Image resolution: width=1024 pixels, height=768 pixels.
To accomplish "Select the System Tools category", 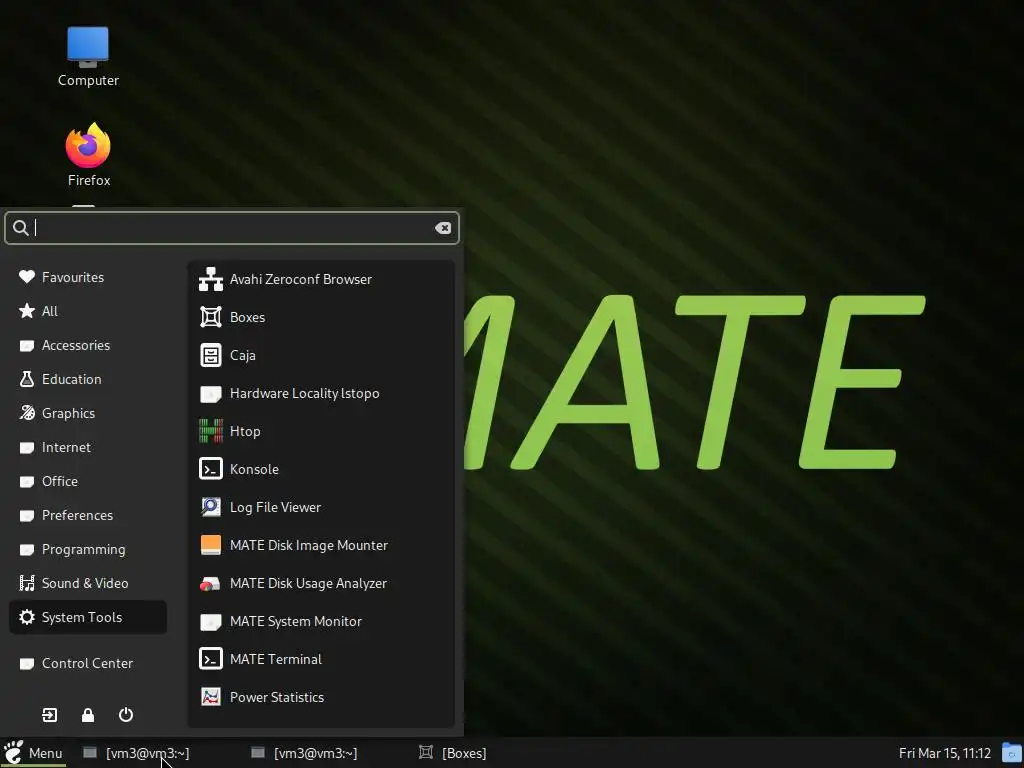I will click(x=88, y=617).
